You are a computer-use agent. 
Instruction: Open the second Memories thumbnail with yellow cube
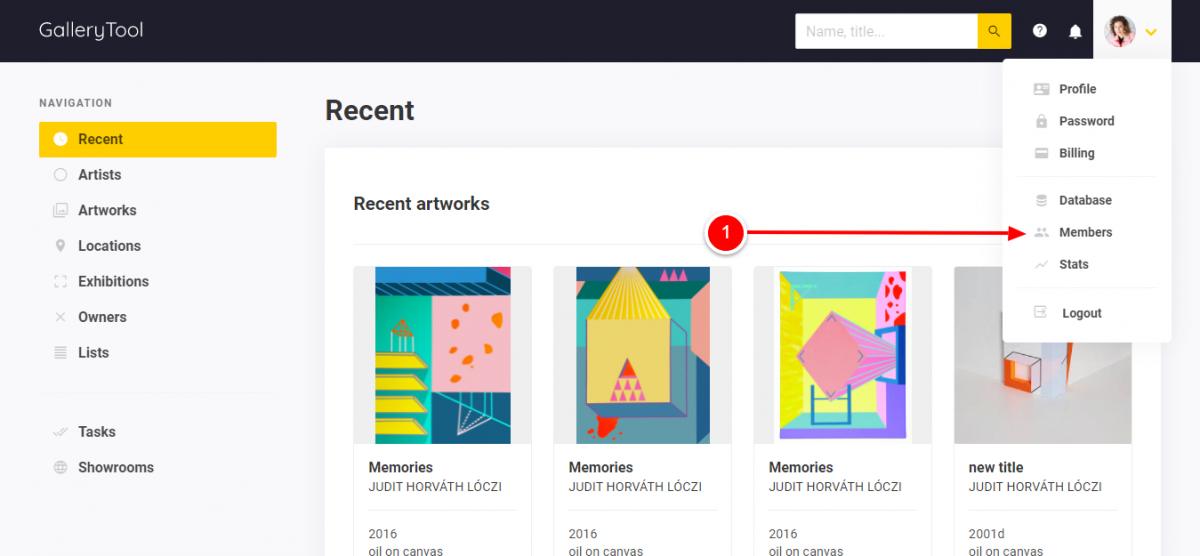pos(642,355)
